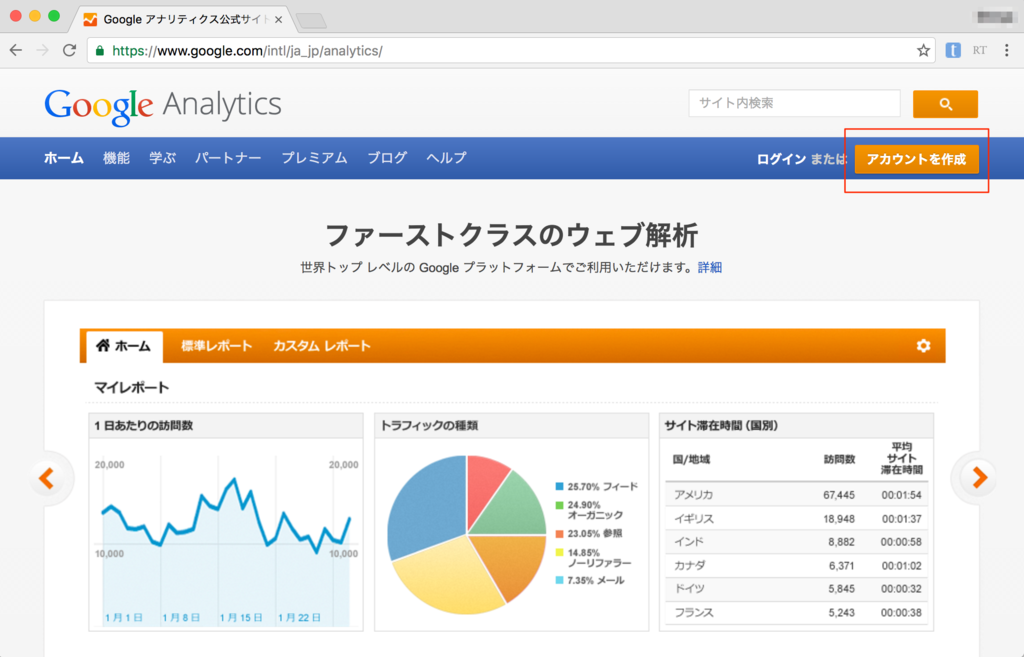Click the 67,445 visits value
This screenshot has width=1024, height=657.
click(839, 495)
